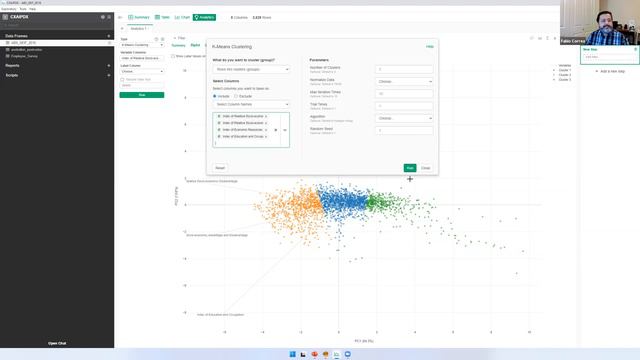The image size is (640, 360).
Task: Add a new script with plus
Action: 109,75
